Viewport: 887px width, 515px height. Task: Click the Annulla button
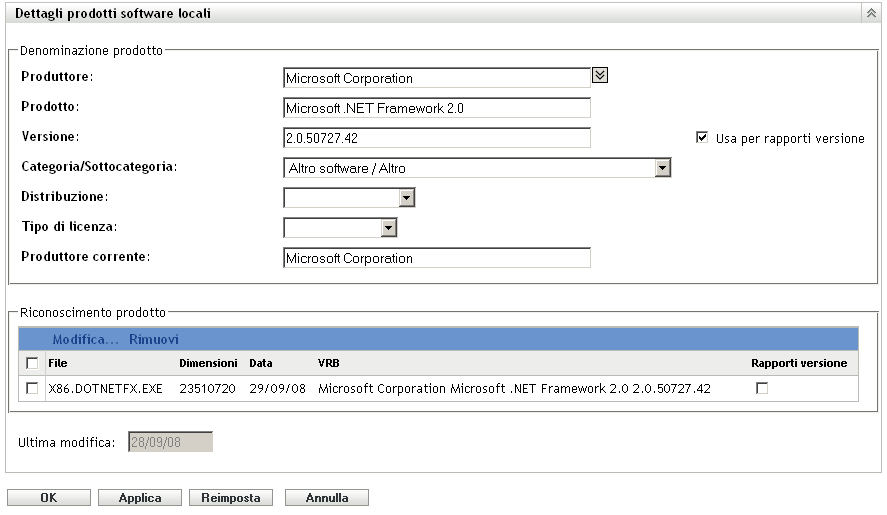(x=327, y=497)
